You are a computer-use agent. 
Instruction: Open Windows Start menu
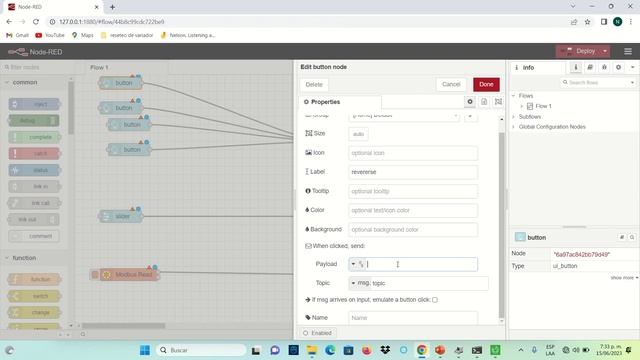(145, 350)
